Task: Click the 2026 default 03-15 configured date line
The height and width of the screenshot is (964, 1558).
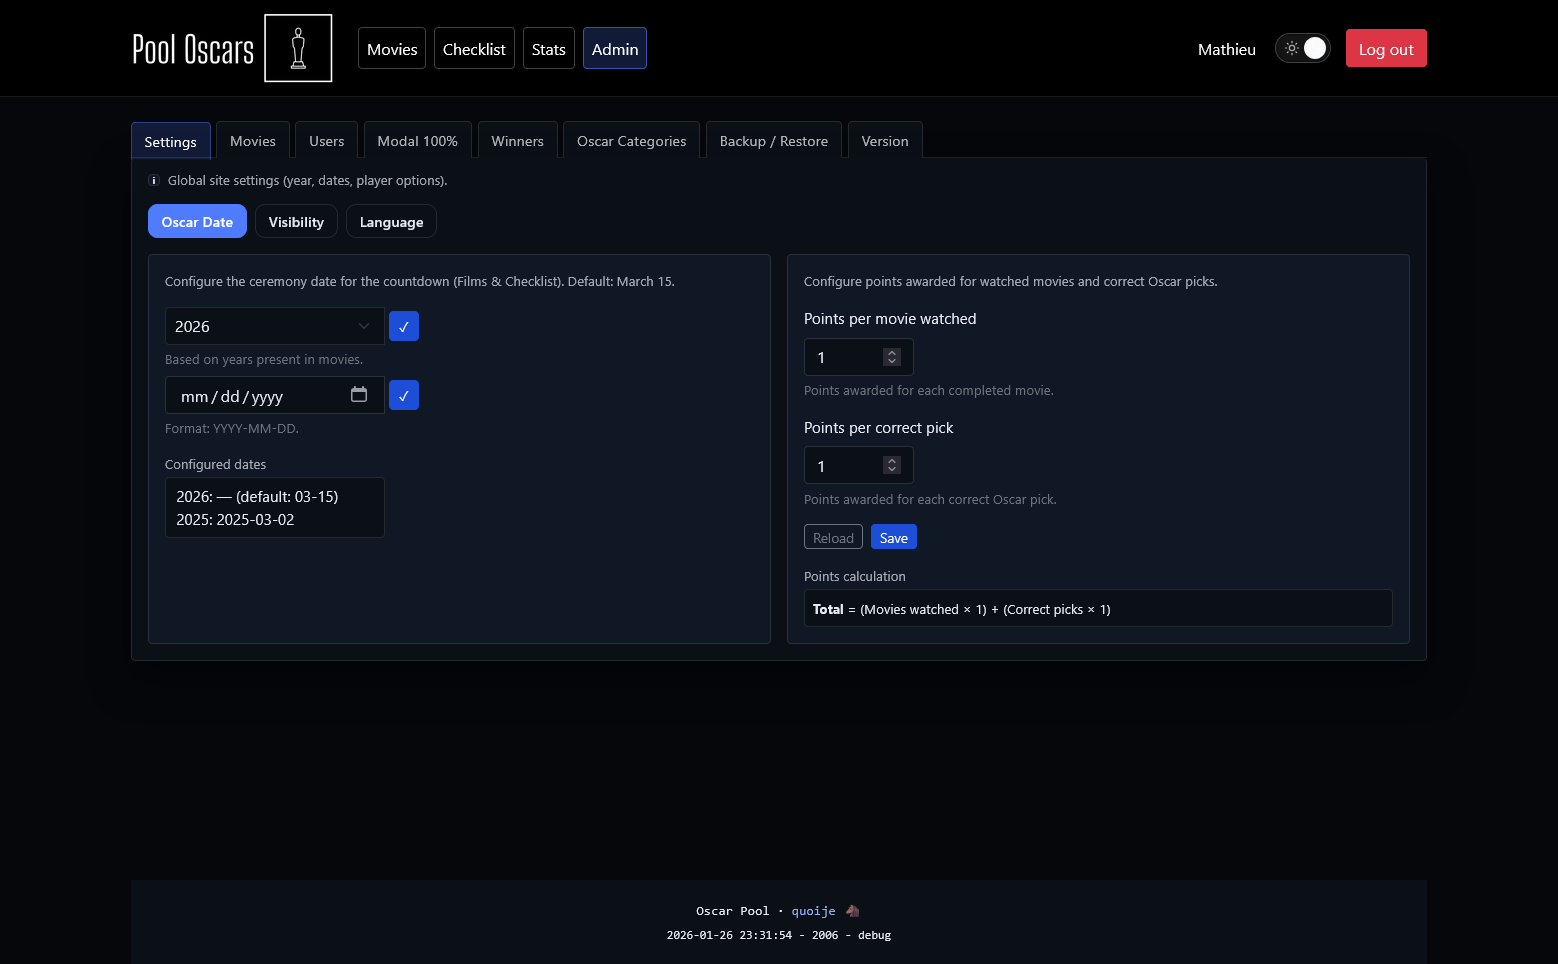Action: tap(257, 496)
